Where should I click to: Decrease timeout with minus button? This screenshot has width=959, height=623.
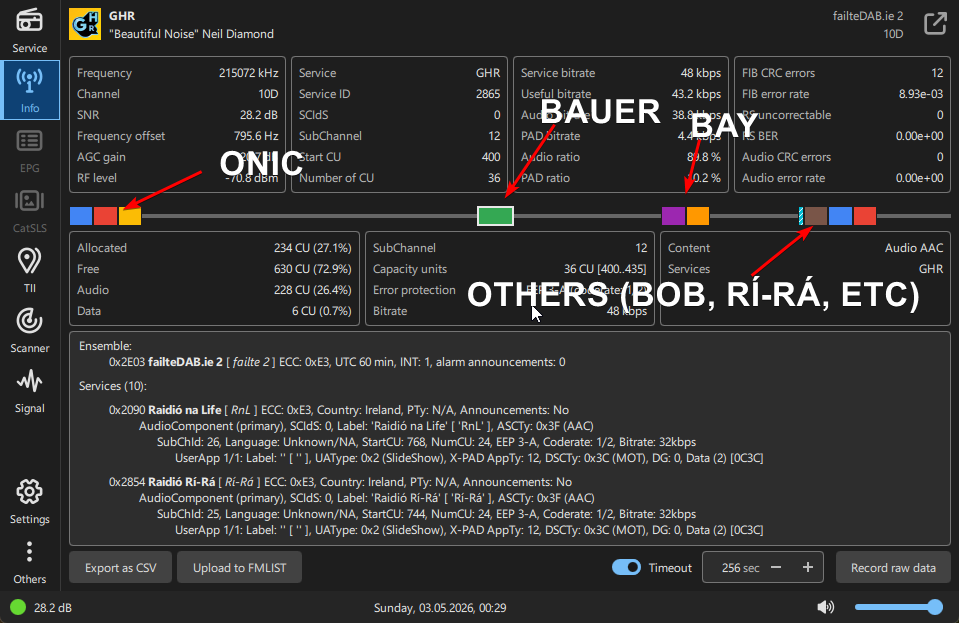coord(776,567)
